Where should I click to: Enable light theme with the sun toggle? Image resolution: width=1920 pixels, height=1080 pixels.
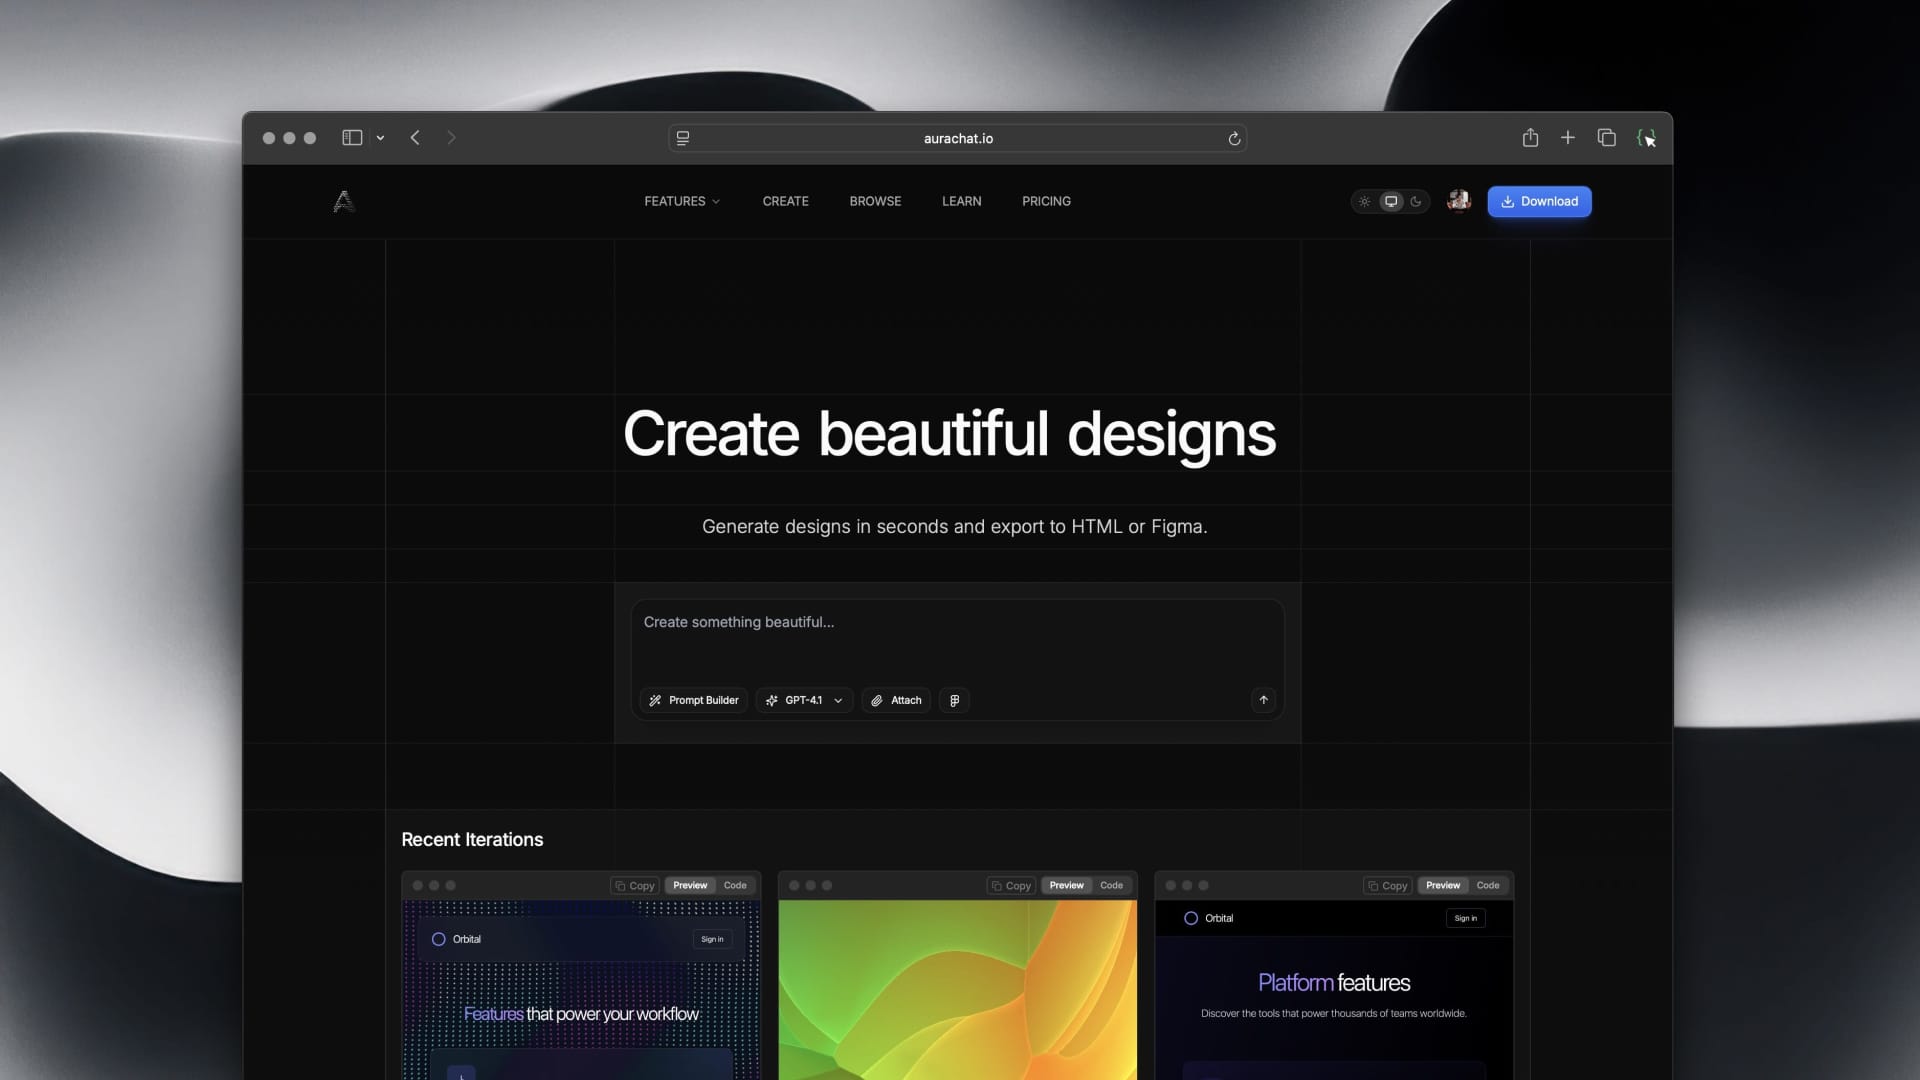click(x=1364, y=201)
